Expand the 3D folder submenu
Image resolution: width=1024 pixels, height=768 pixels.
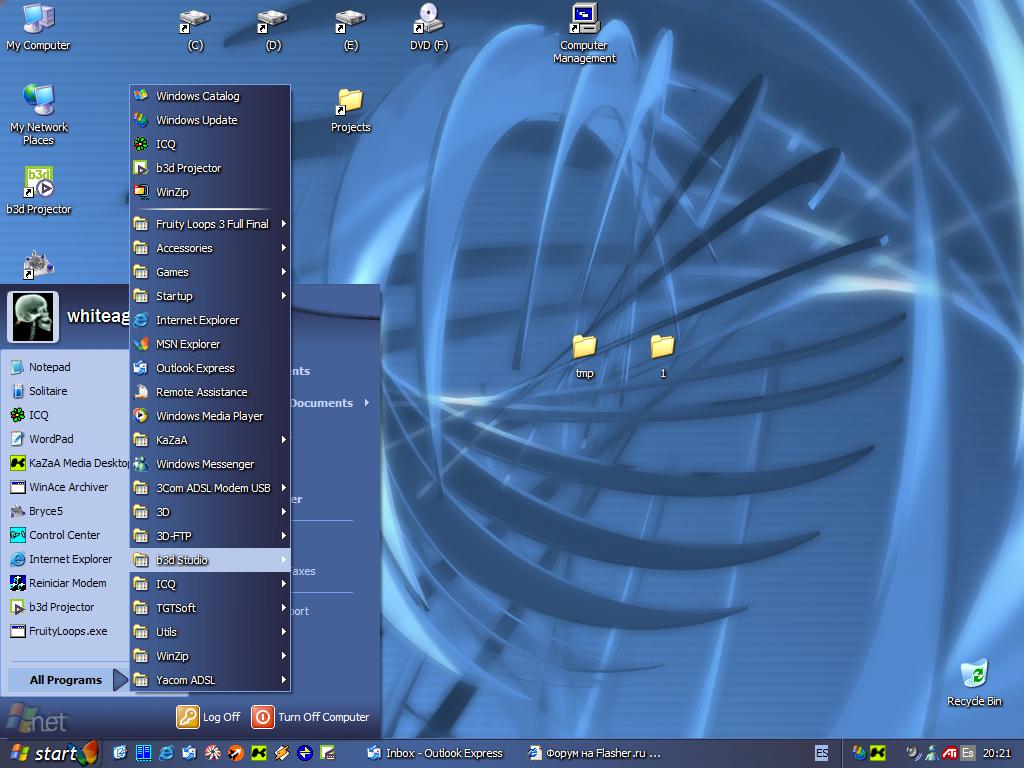210,512
